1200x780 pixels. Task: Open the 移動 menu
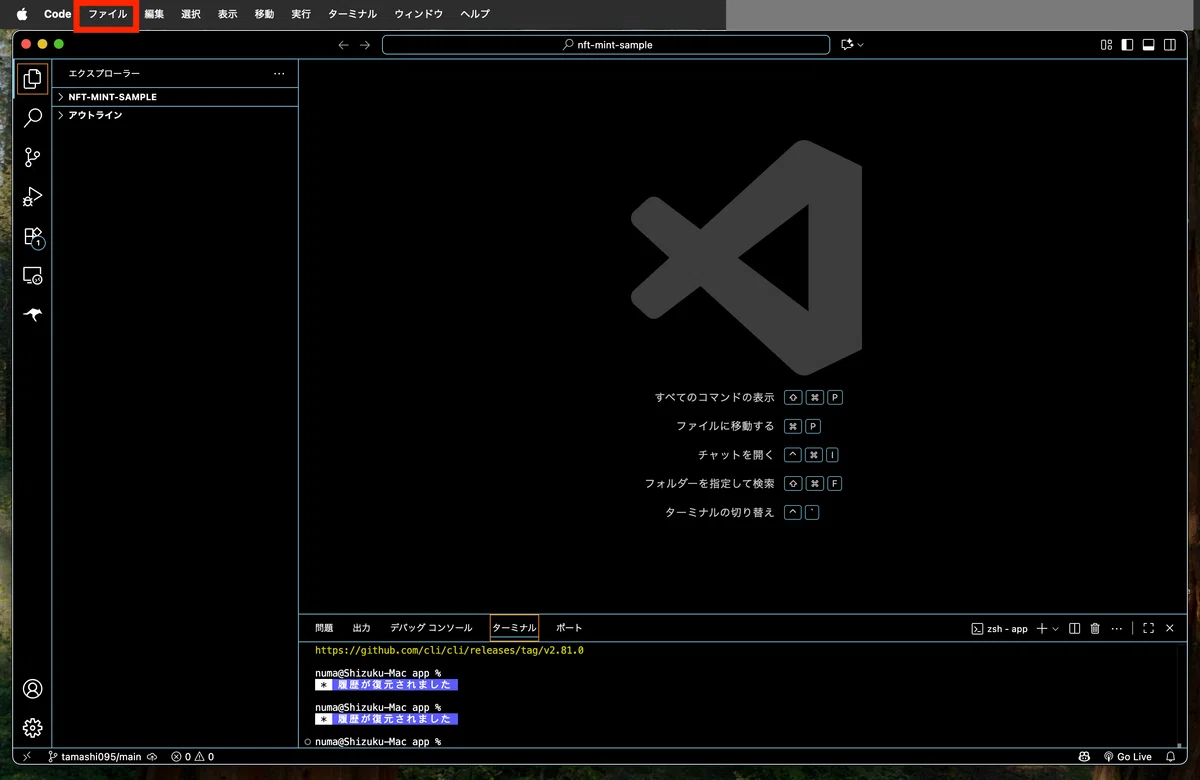[264, 14]
